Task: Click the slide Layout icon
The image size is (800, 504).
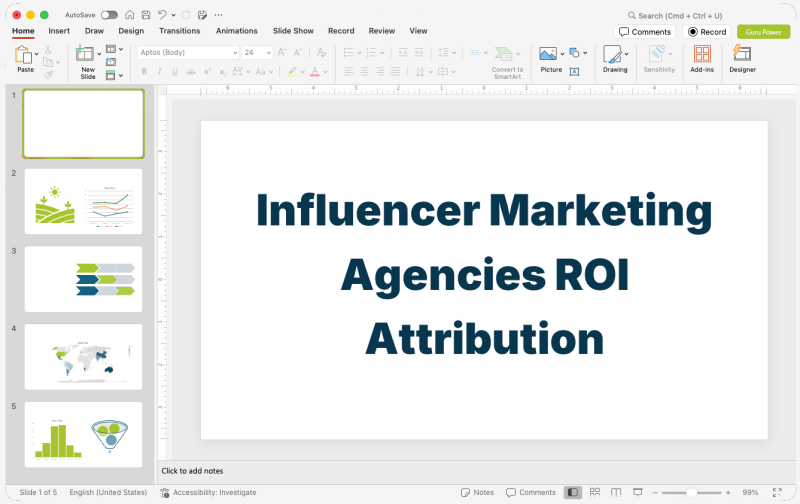Action: (111, 49)
